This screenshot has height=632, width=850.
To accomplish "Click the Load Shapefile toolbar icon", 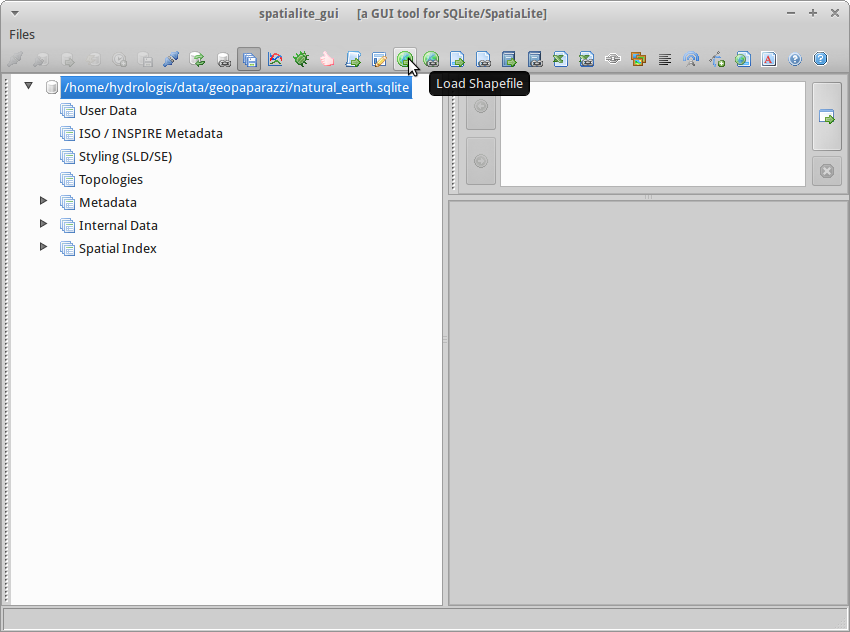I will [405, 59].
